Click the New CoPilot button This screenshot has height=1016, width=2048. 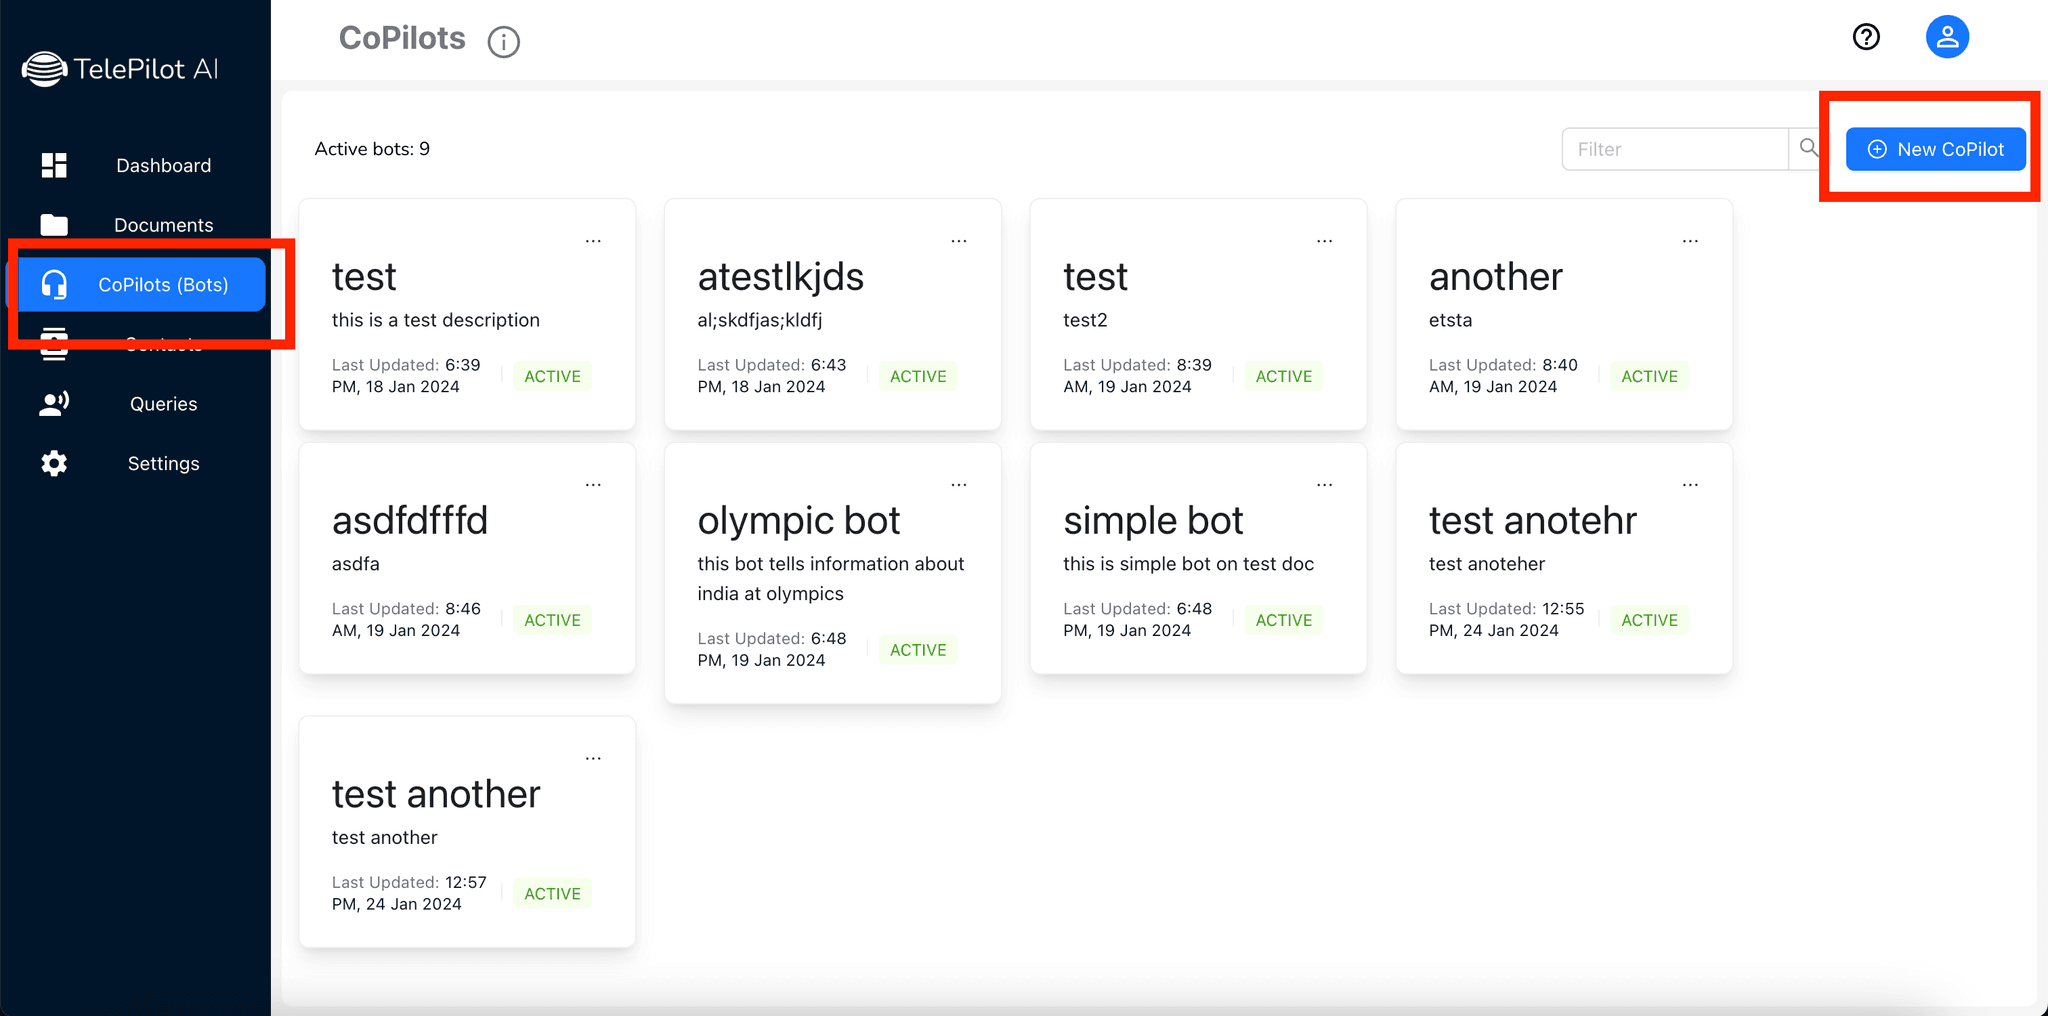(1935, 149)
